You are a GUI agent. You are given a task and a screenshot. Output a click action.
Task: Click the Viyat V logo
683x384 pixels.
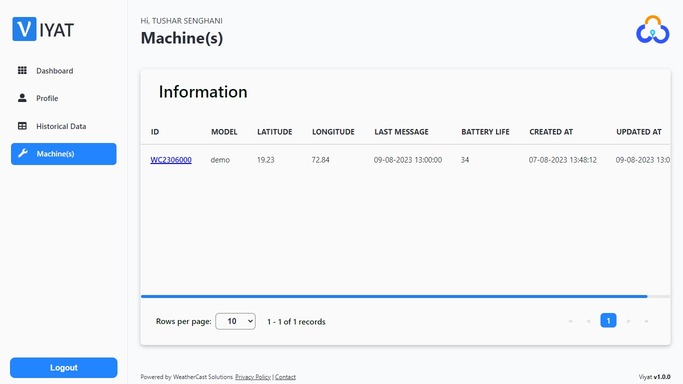click(24, 29)
